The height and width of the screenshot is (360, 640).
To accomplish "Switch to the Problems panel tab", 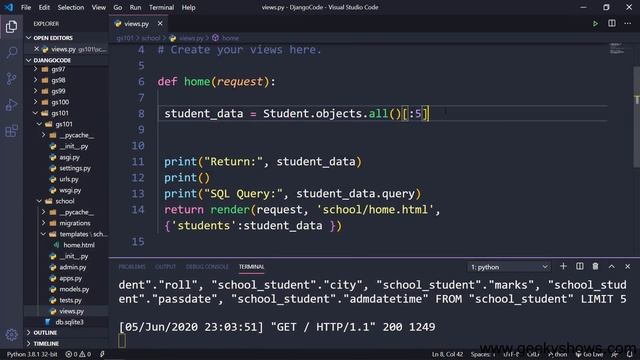I will (x=132, y=267).
